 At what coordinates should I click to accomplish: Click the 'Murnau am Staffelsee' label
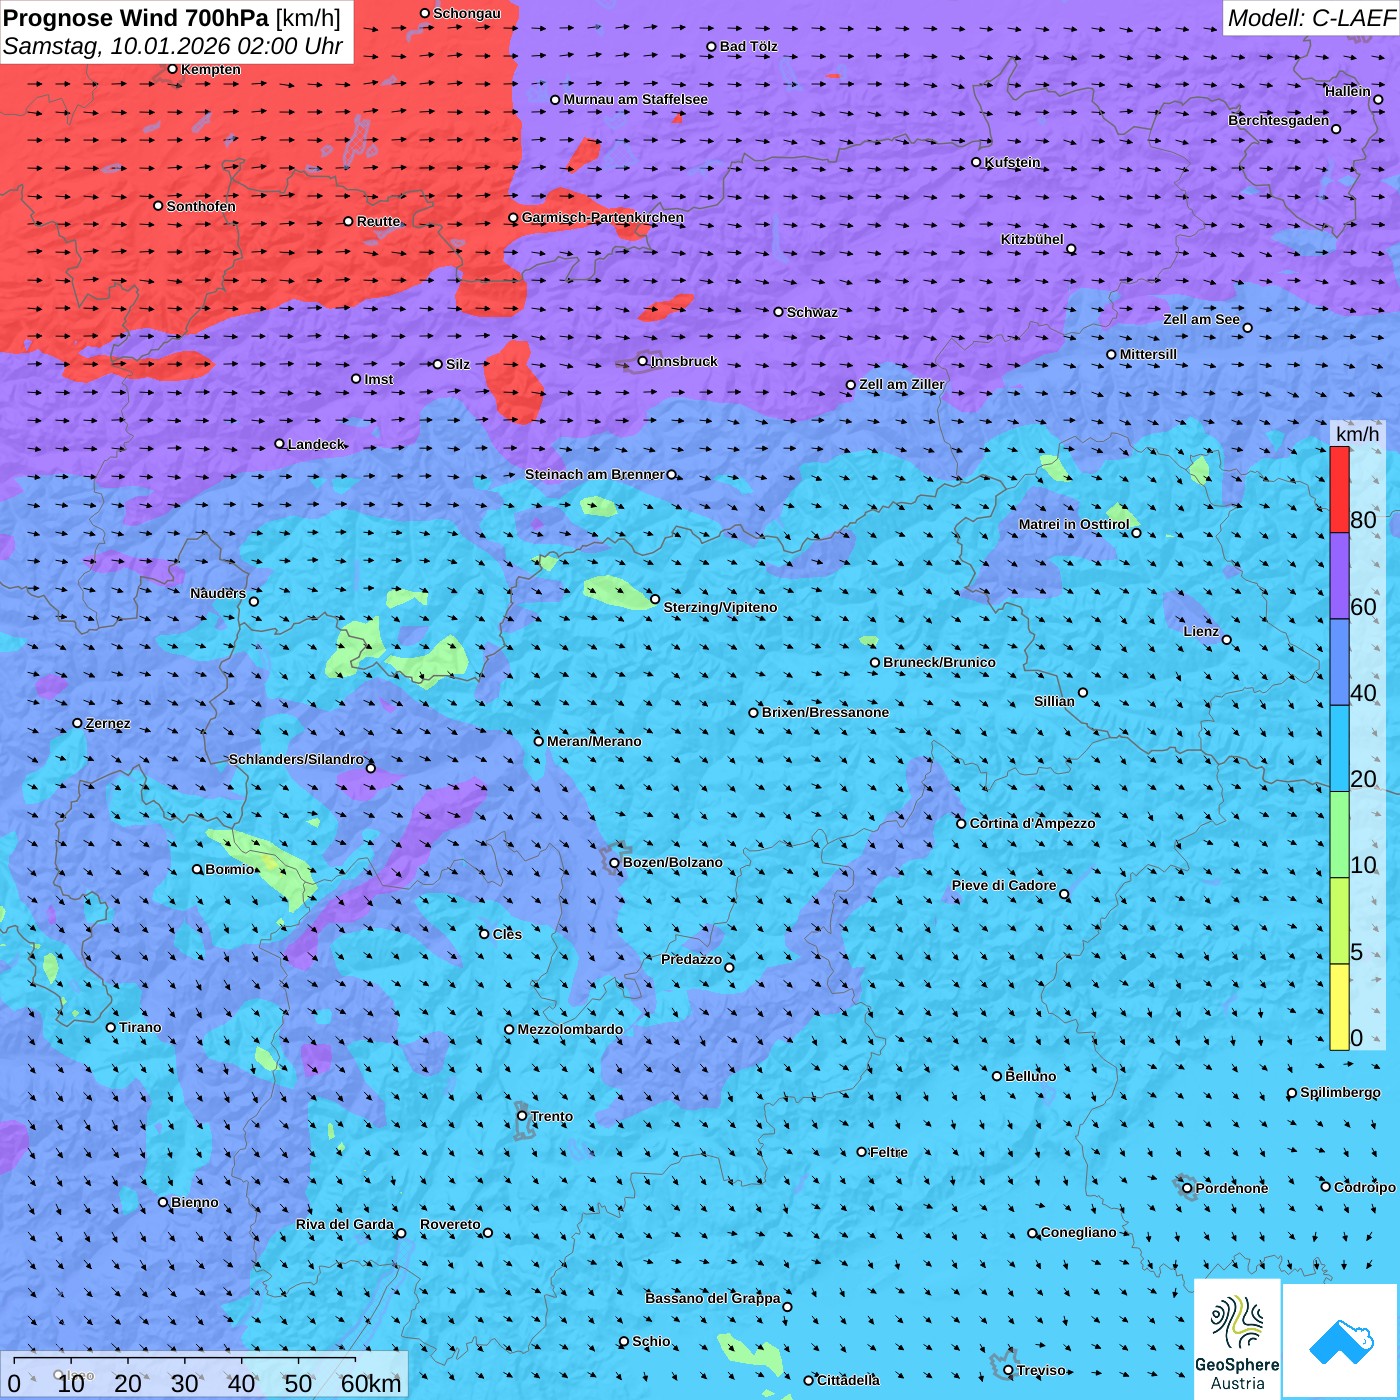635,99
